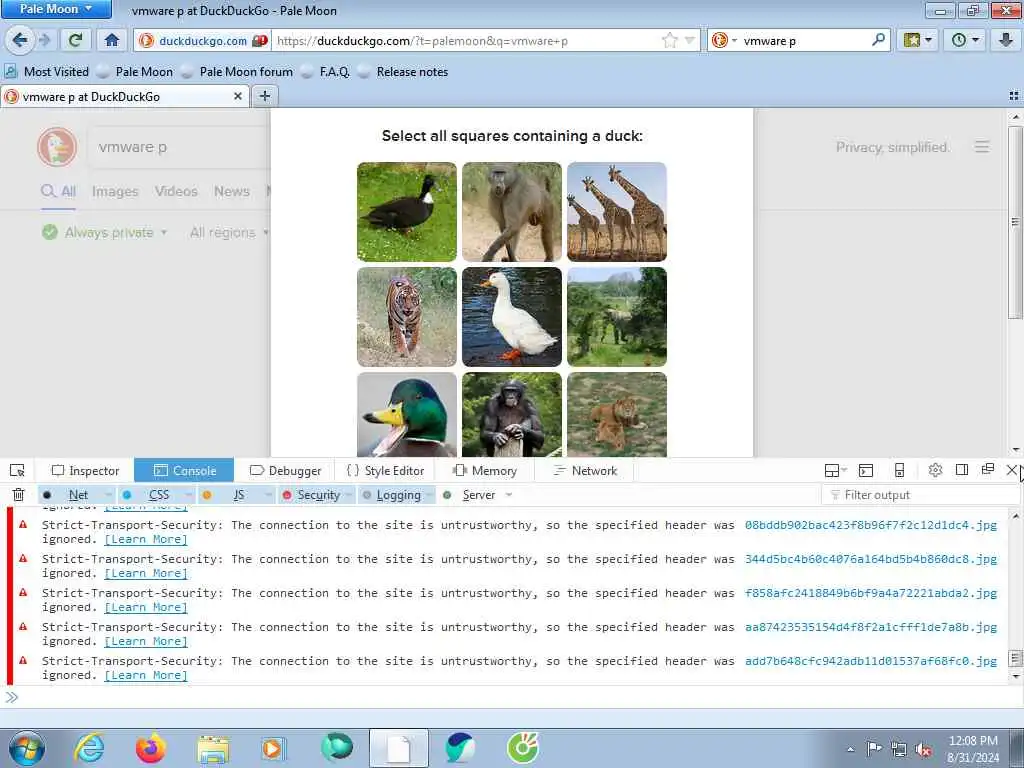Click the Learn More link in the add7b648cfc942adb11d01537af68fc0.jpg row
Viewport: 1024px width, 768px height.
pos(146,675)
